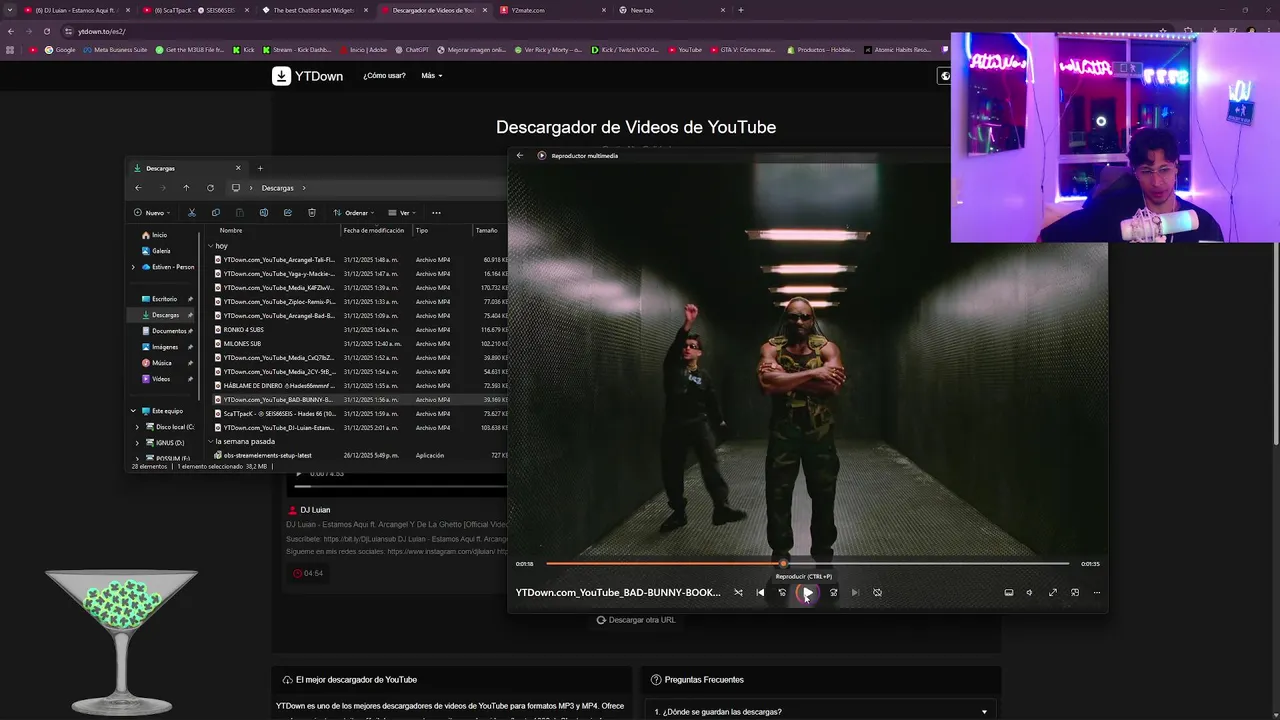Viewport: 1280px width, 720px height.
Task: Skip forward 30 seconds in the media player
Action: click(x=833, y=592)
